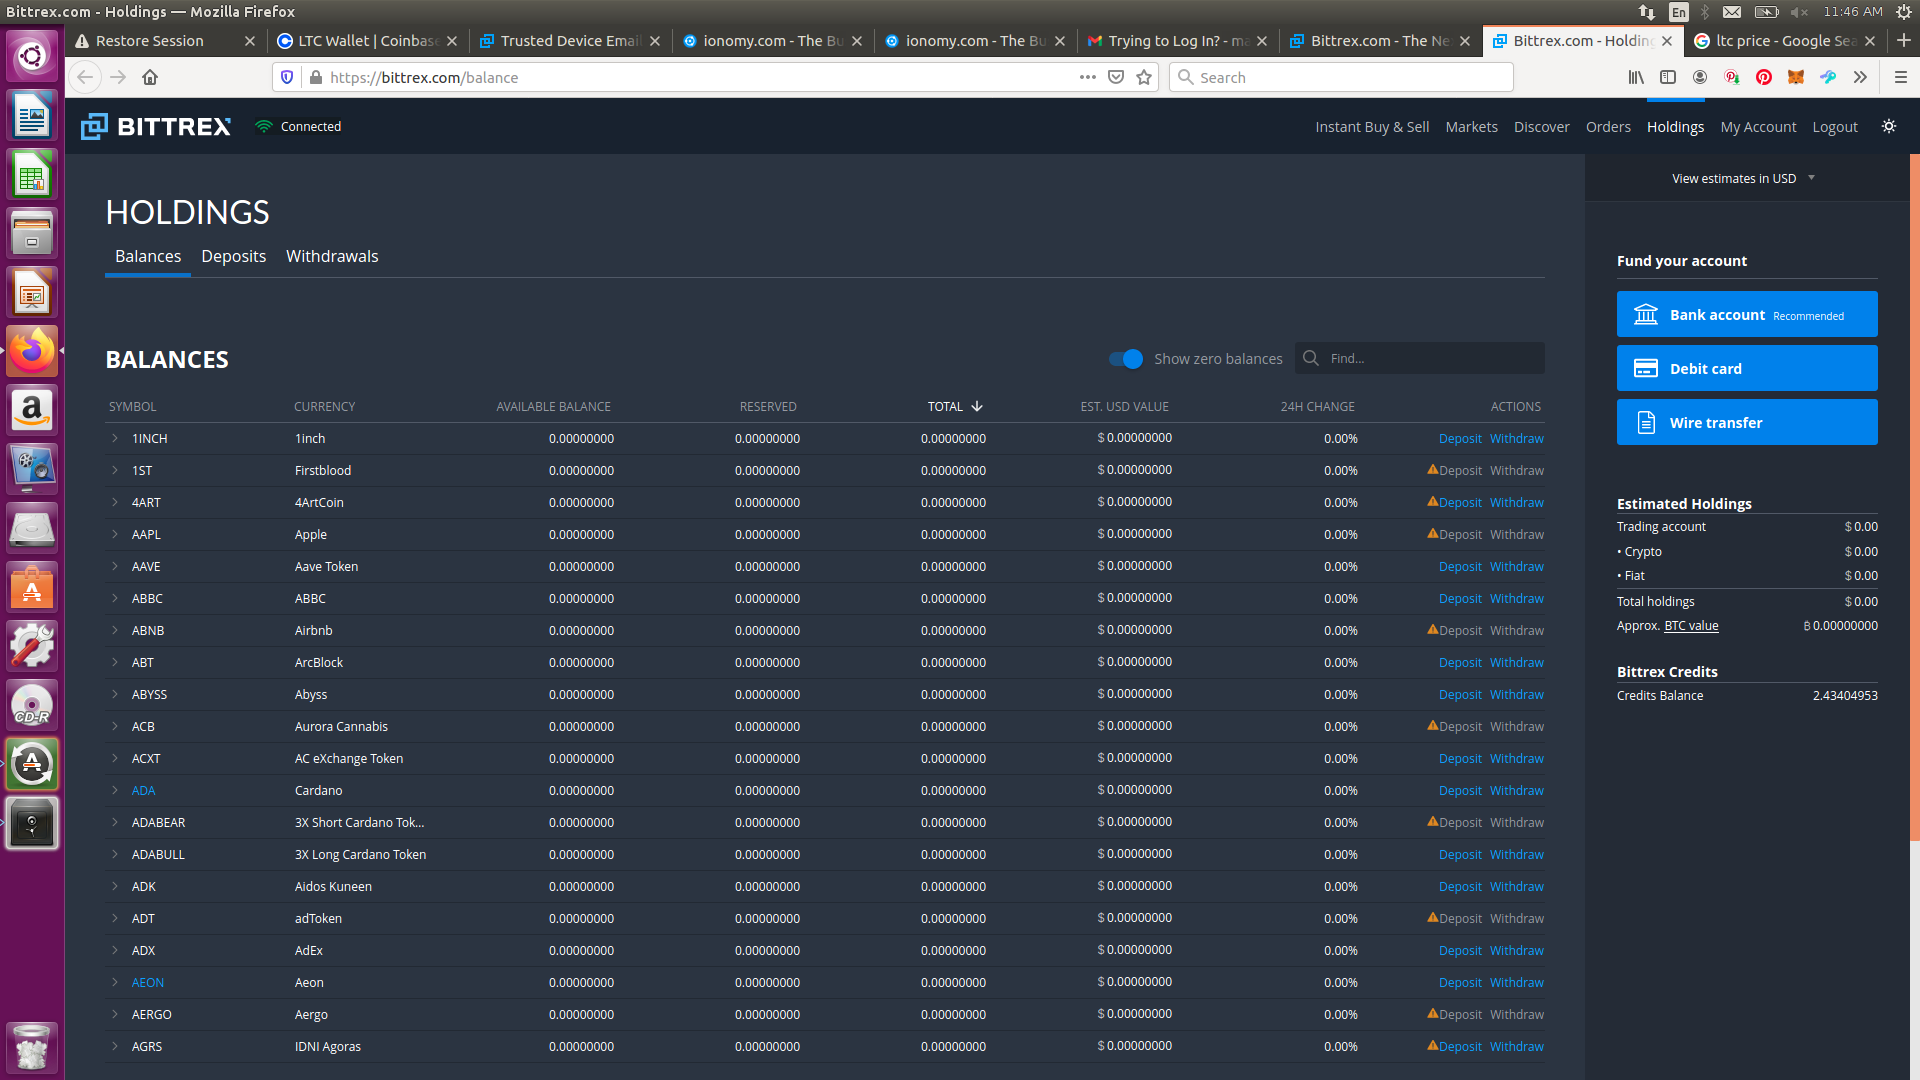Expand the 1INCH row chevron

[x=115, y=439]
